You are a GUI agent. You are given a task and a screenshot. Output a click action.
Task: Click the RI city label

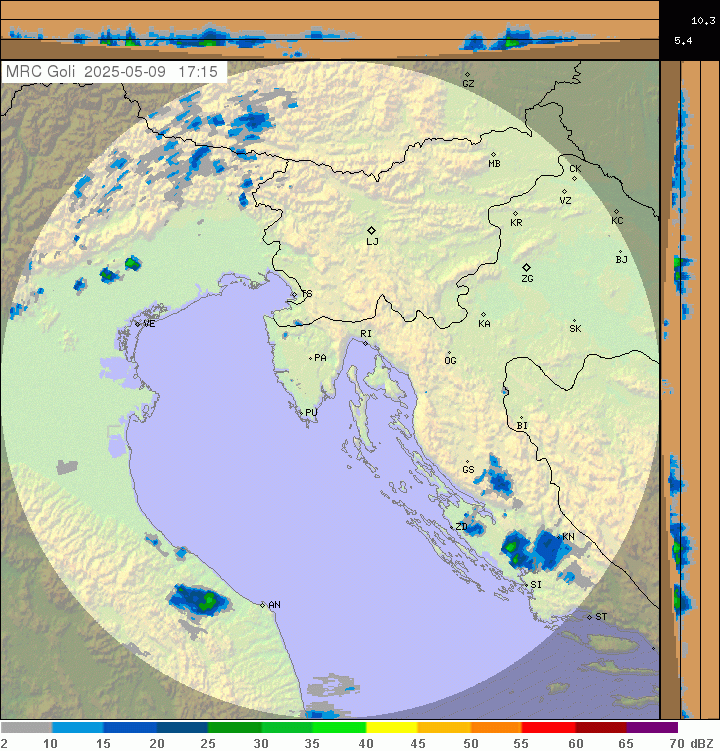click(x=366, y=334)
